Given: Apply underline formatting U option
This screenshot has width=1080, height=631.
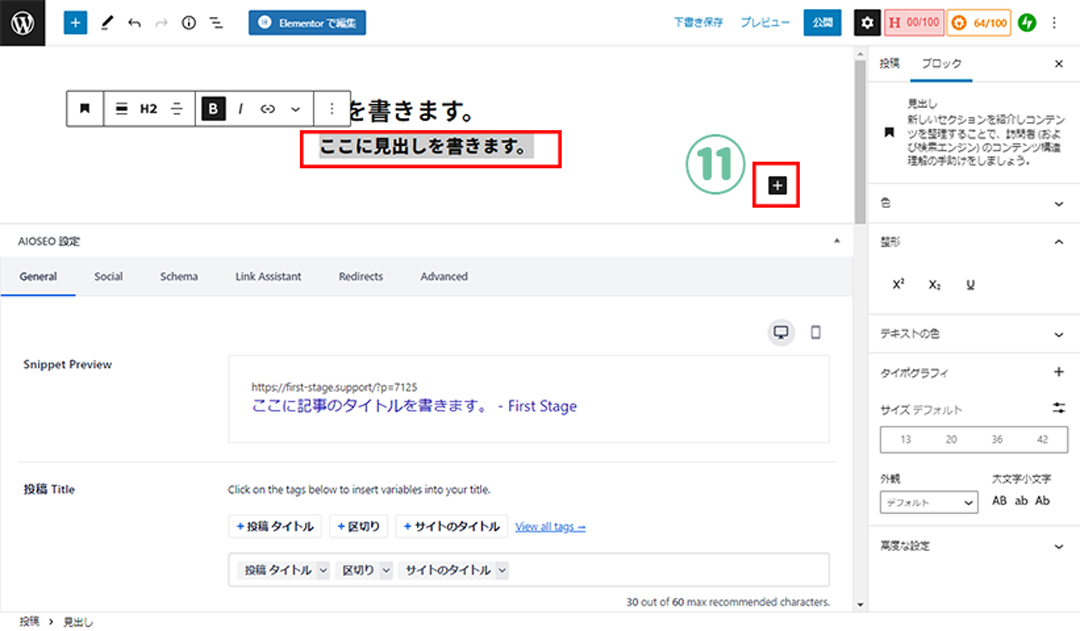Looking at the screenshot, I should [x=970, y=285].
